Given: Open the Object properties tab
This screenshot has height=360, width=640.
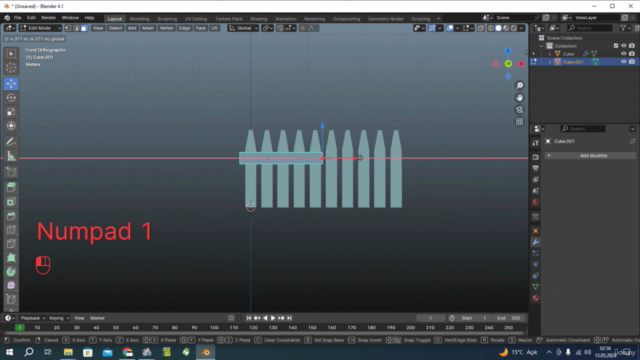Looking at the screenshot, I should pyautogui.click(x=536, y=231).
